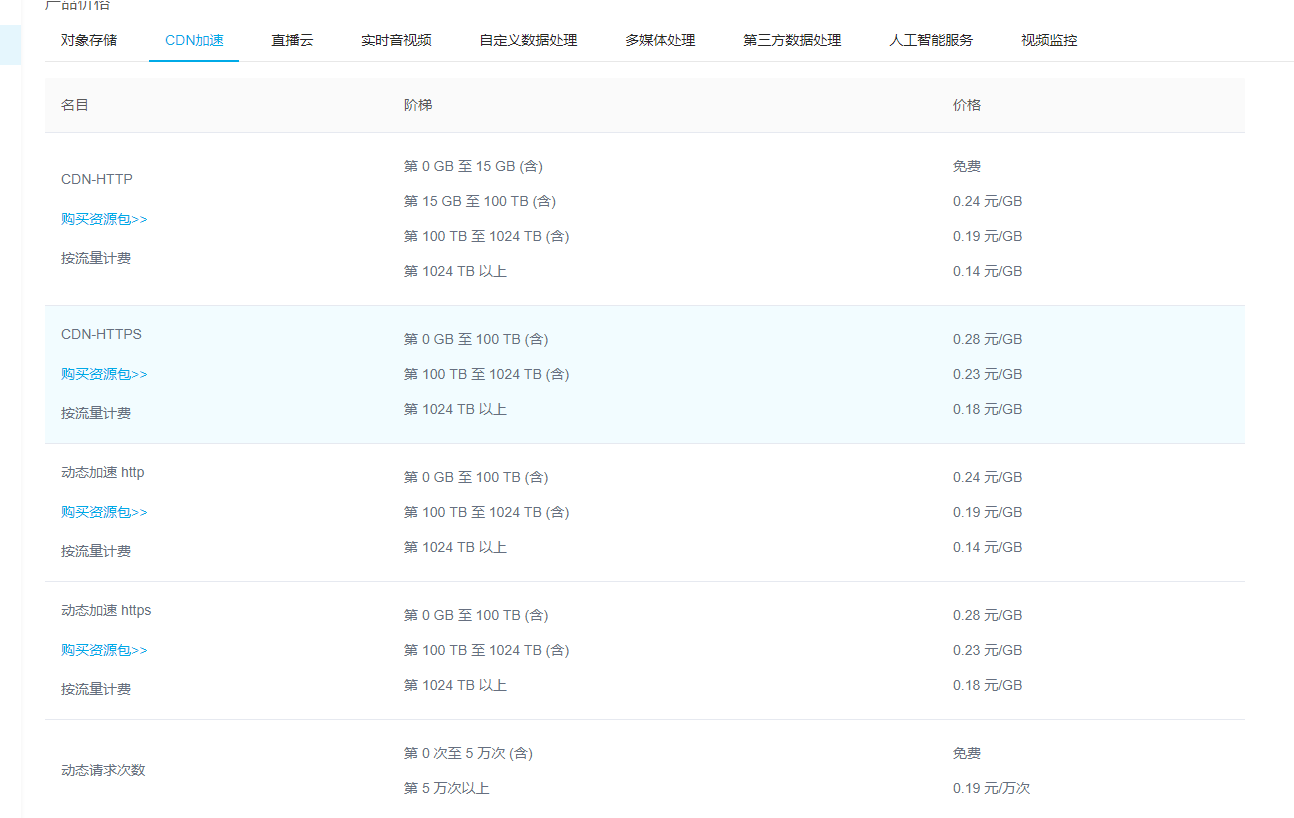Open the 第三方数据处理 tab
The width and height of the screenshot is (1294, 818).
pos(792,40)
